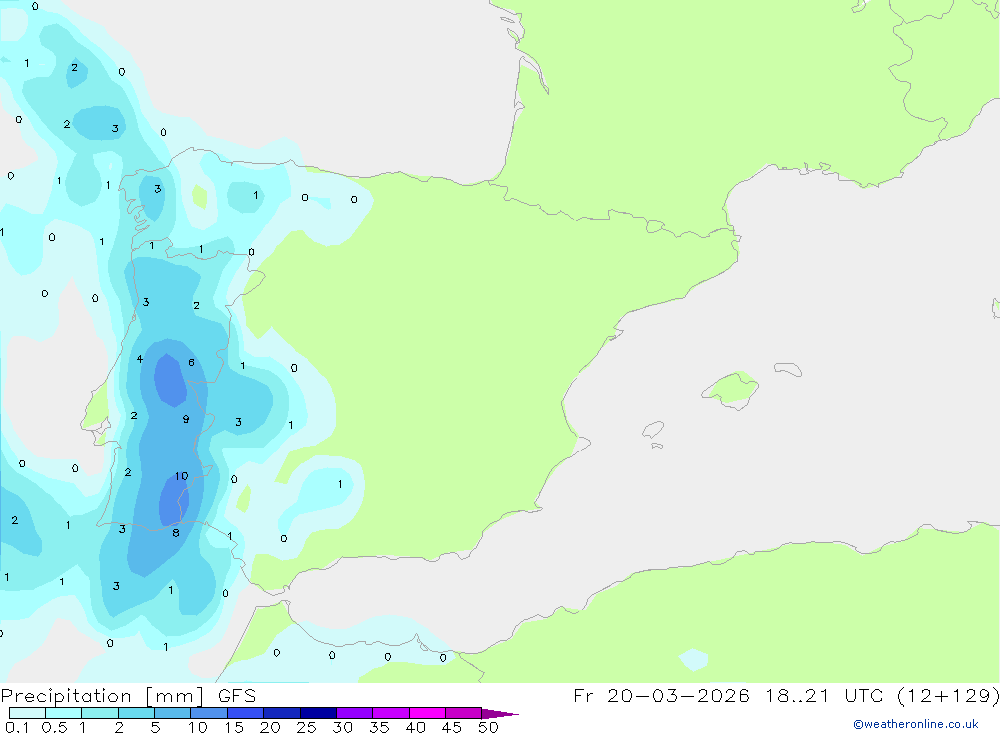The width and height of the screenshot is (1000, 733).
Task: Select the 1–2 mm legend color swatch
Action: pyautogui.click(x=100, y=713)
